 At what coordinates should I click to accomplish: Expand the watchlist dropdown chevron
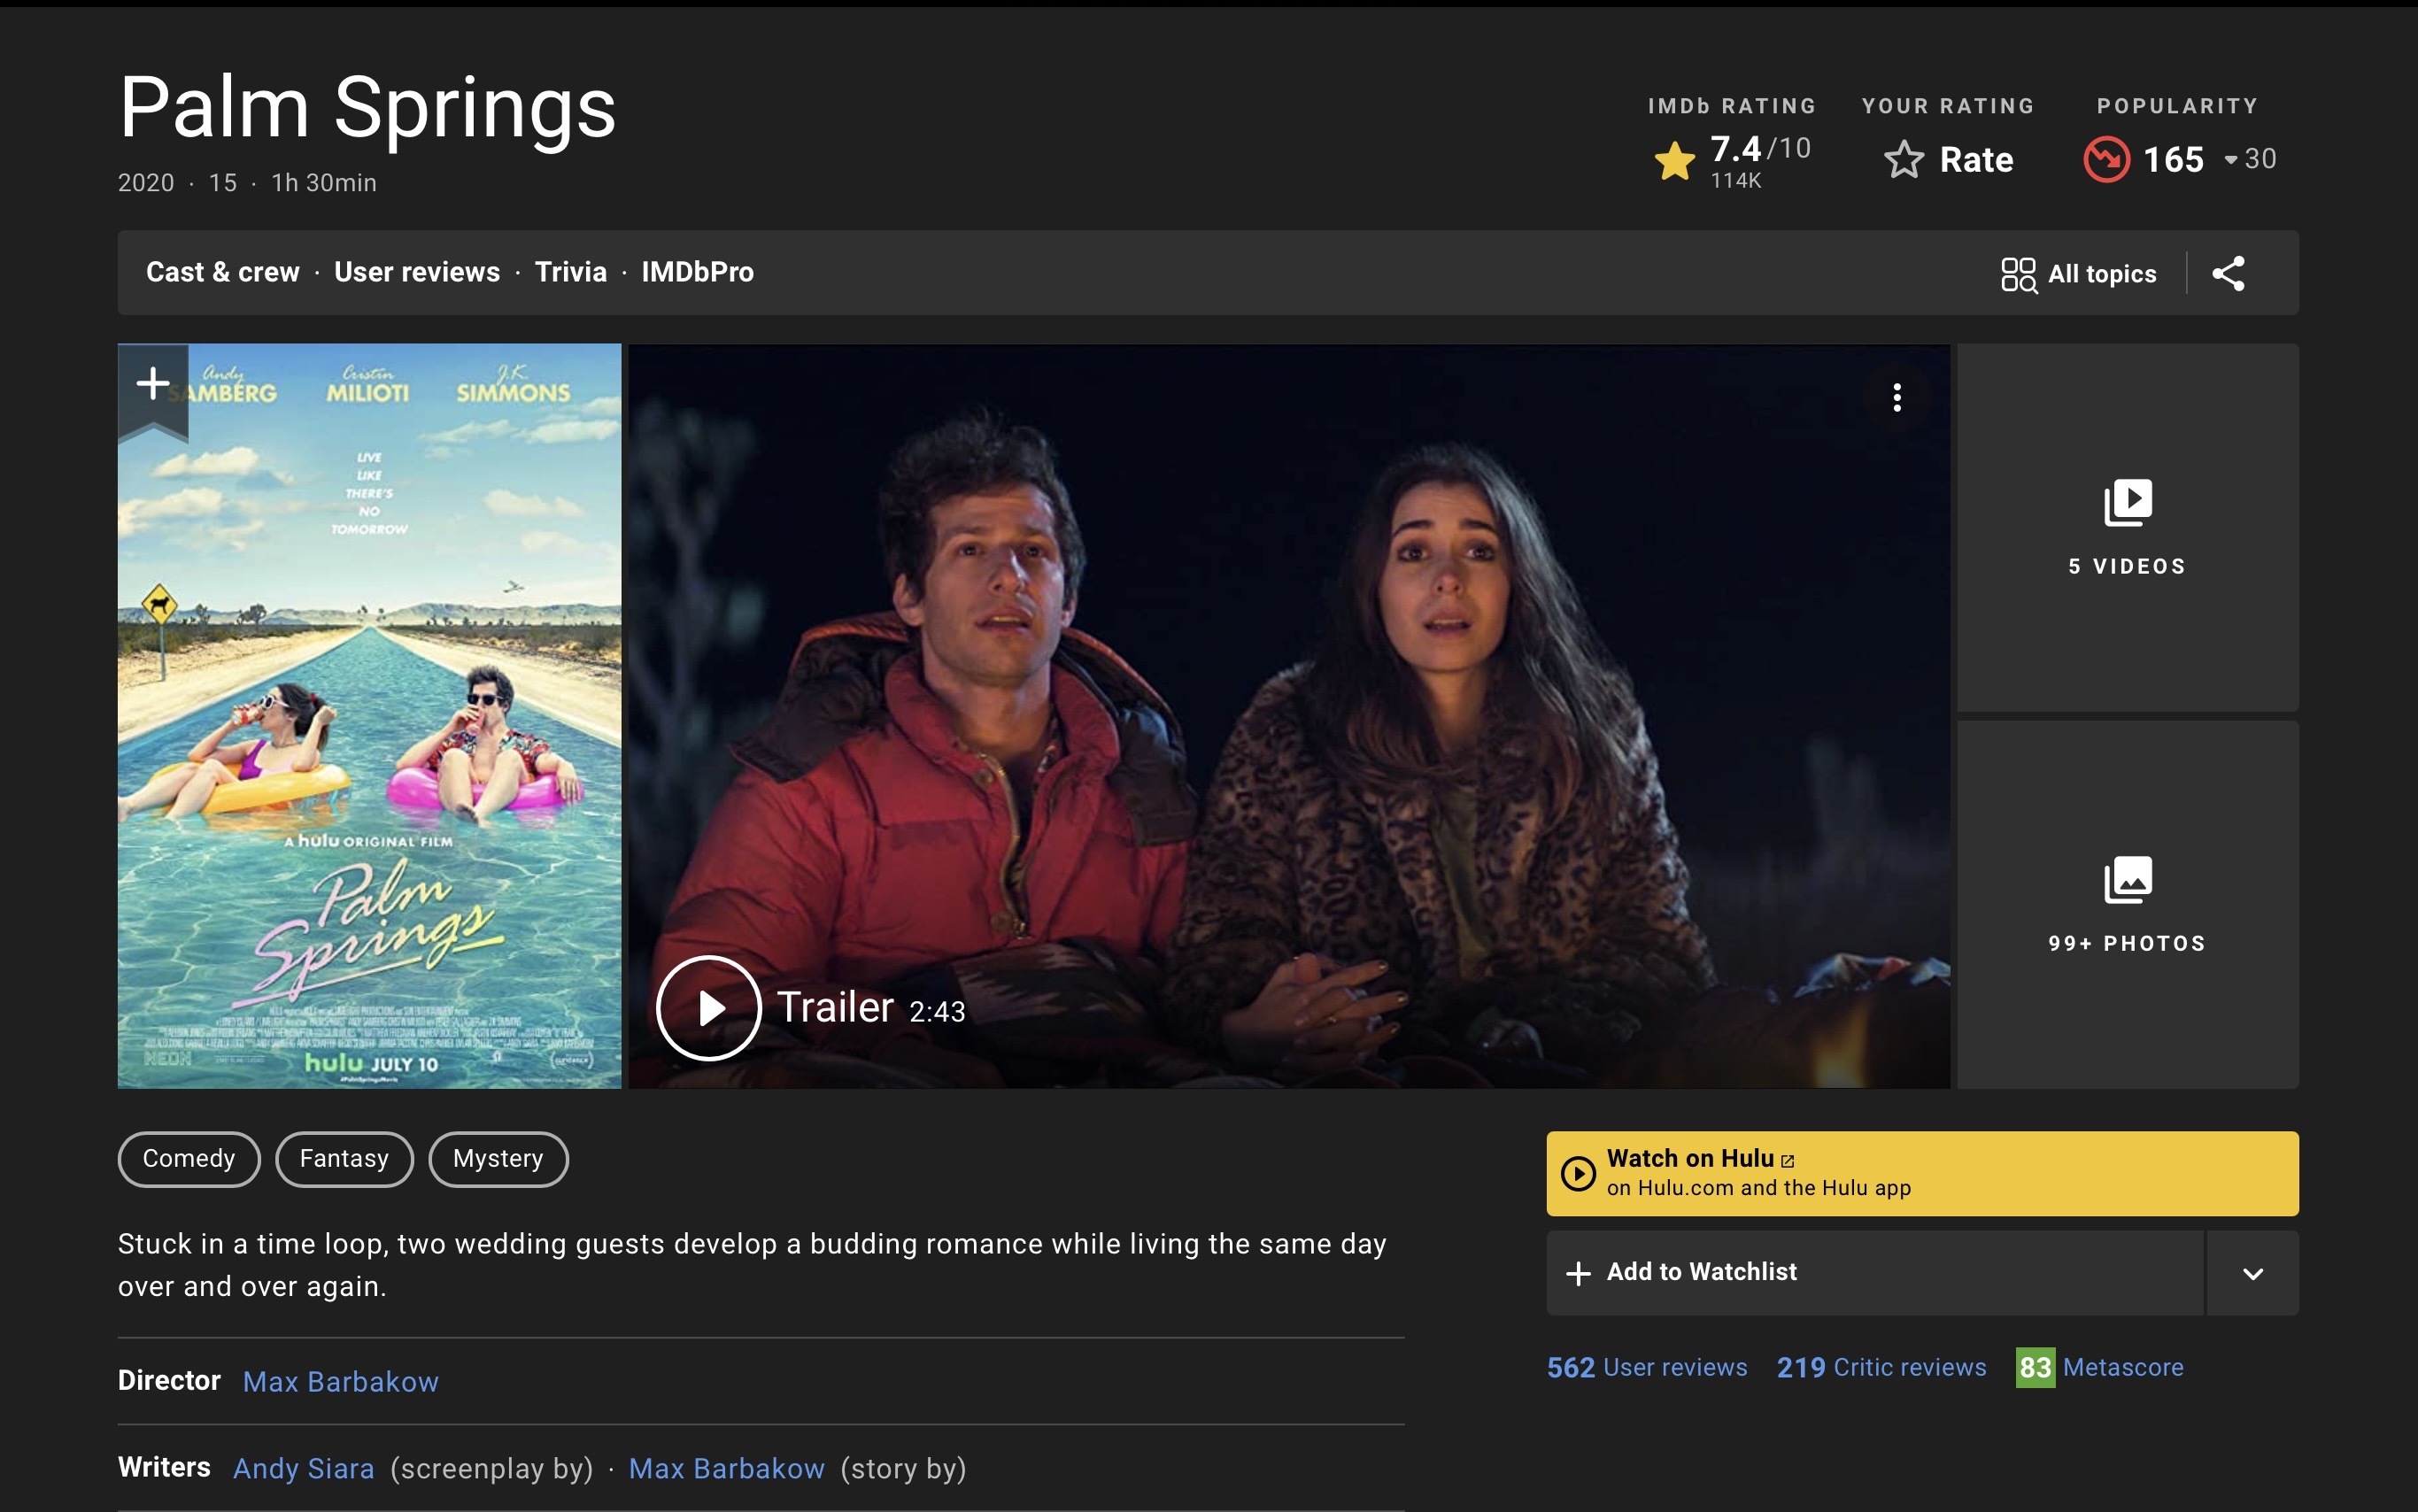point(2252,1273)
